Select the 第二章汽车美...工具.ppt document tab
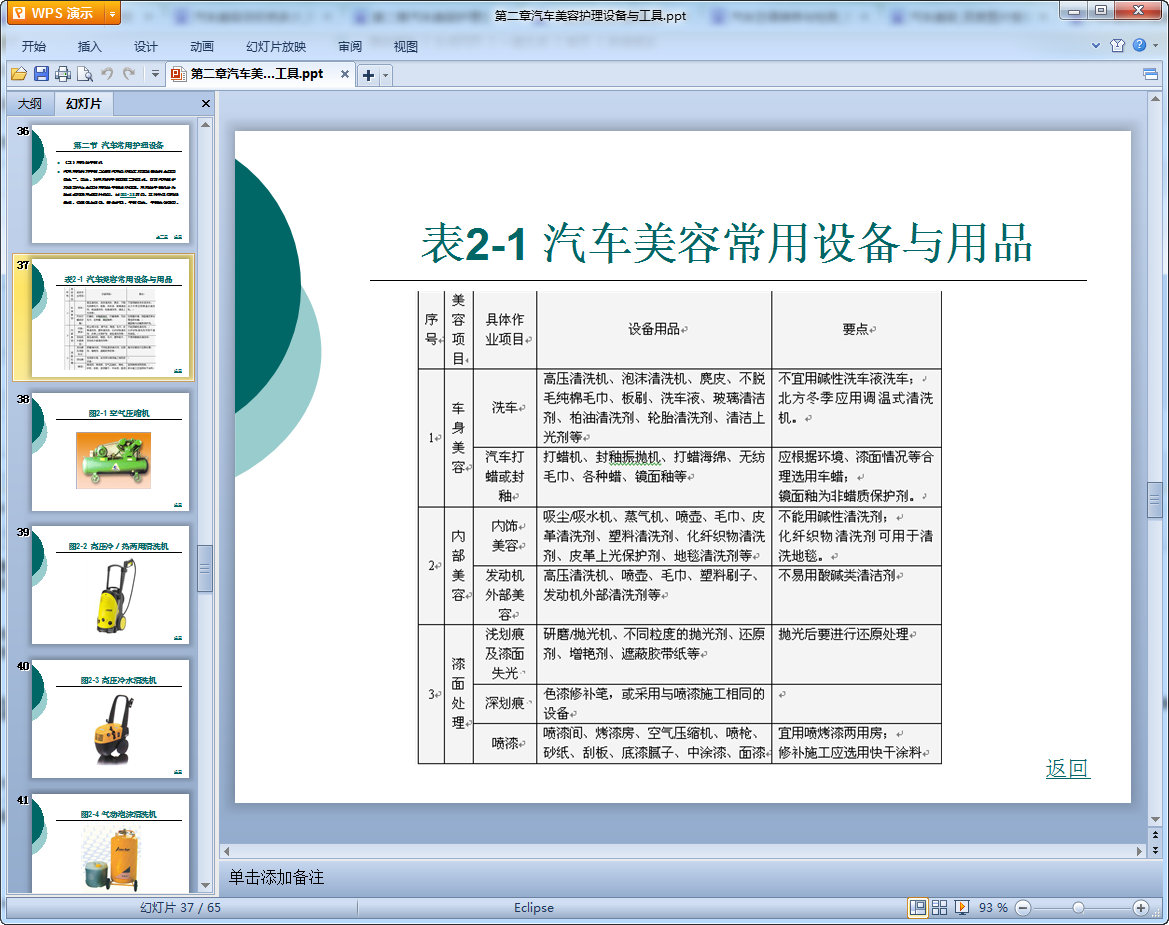1169x925 pixels. [x=256, y=74]
